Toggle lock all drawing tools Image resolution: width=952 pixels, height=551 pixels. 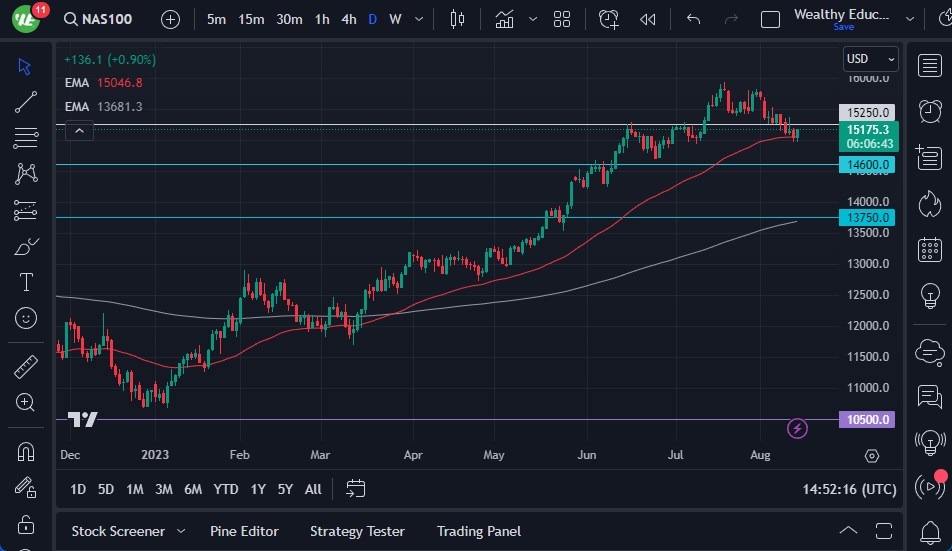tap(26, 524)
